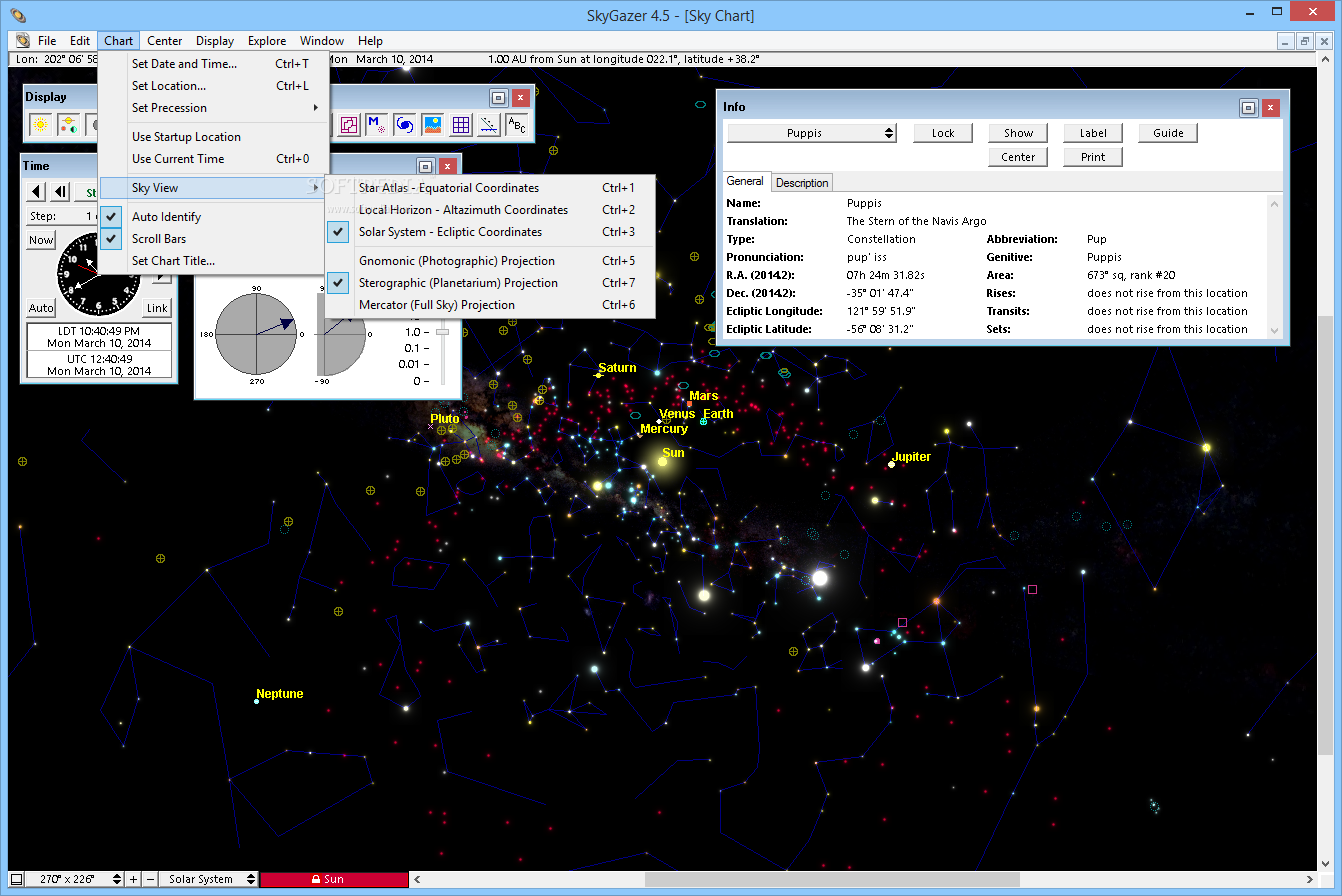
Task: Toggle the coordinate grid icon in Display panel
Action: coord(461,125)
